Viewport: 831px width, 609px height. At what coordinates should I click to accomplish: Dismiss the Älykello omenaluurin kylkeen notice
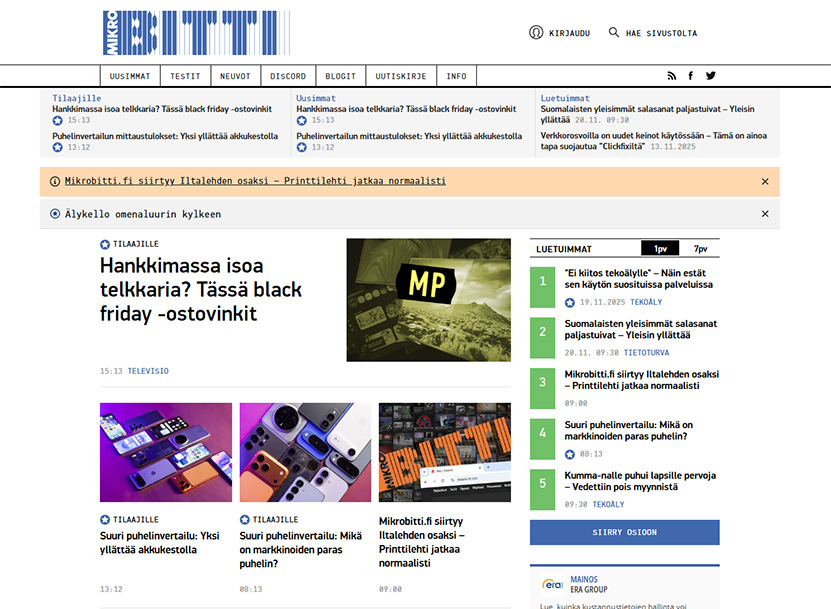click(x=765, y=214)
